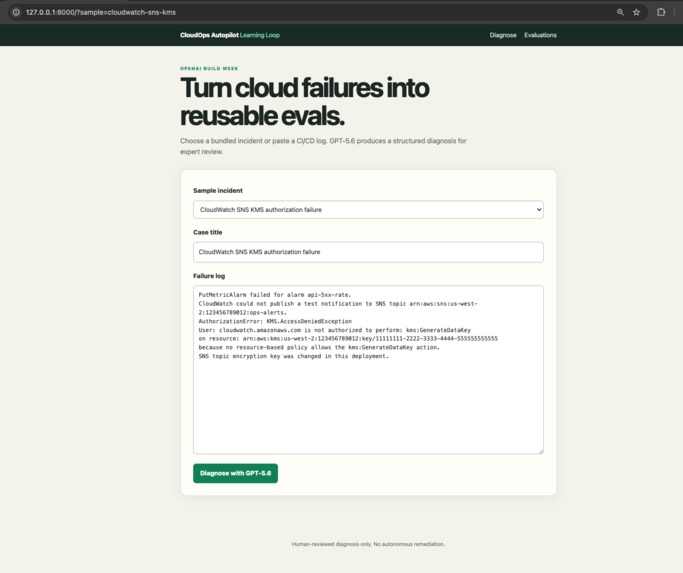This screenshot has height=573, width=683.
Task: Click the 'Sample incident' label
Action: (218, 190)
